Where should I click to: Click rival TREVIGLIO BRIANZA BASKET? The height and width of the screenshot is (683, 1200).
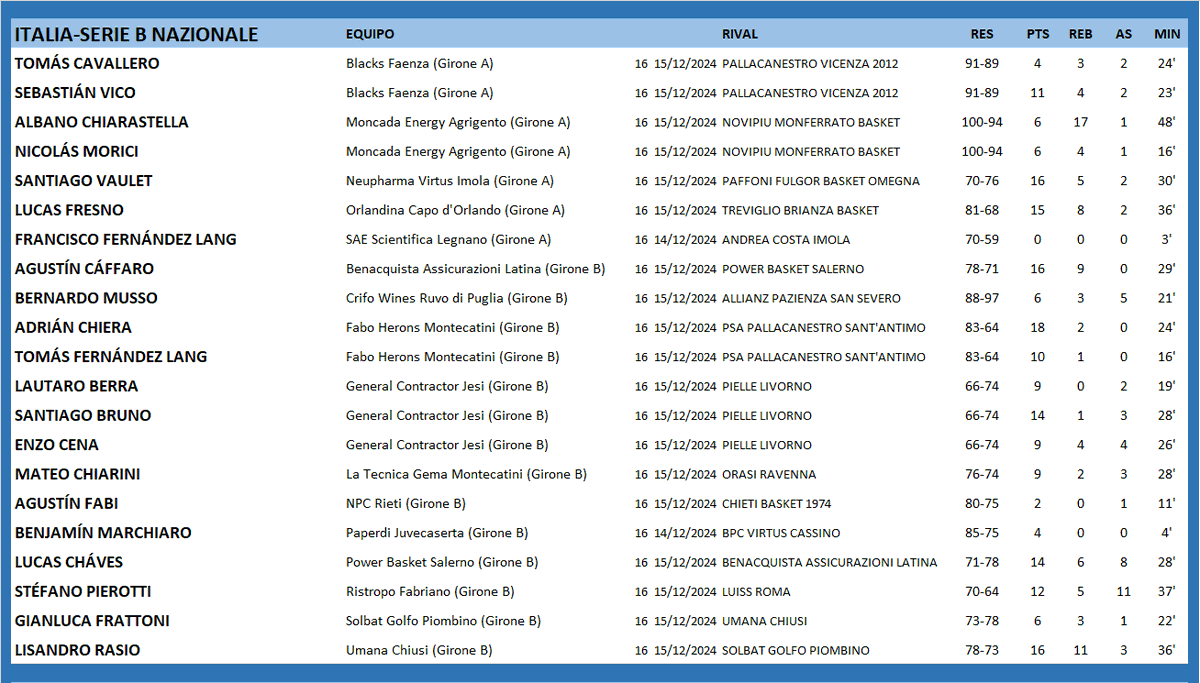pyautogui.click(x=800, y=210)
